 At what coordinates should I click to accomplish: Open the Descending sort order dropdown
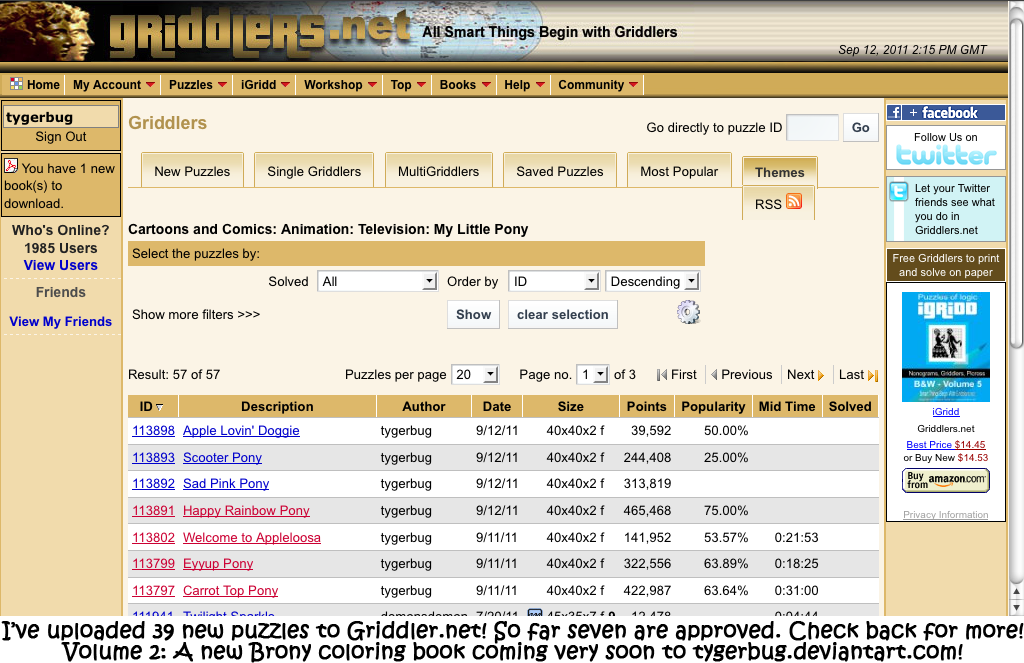coord(652,282)
